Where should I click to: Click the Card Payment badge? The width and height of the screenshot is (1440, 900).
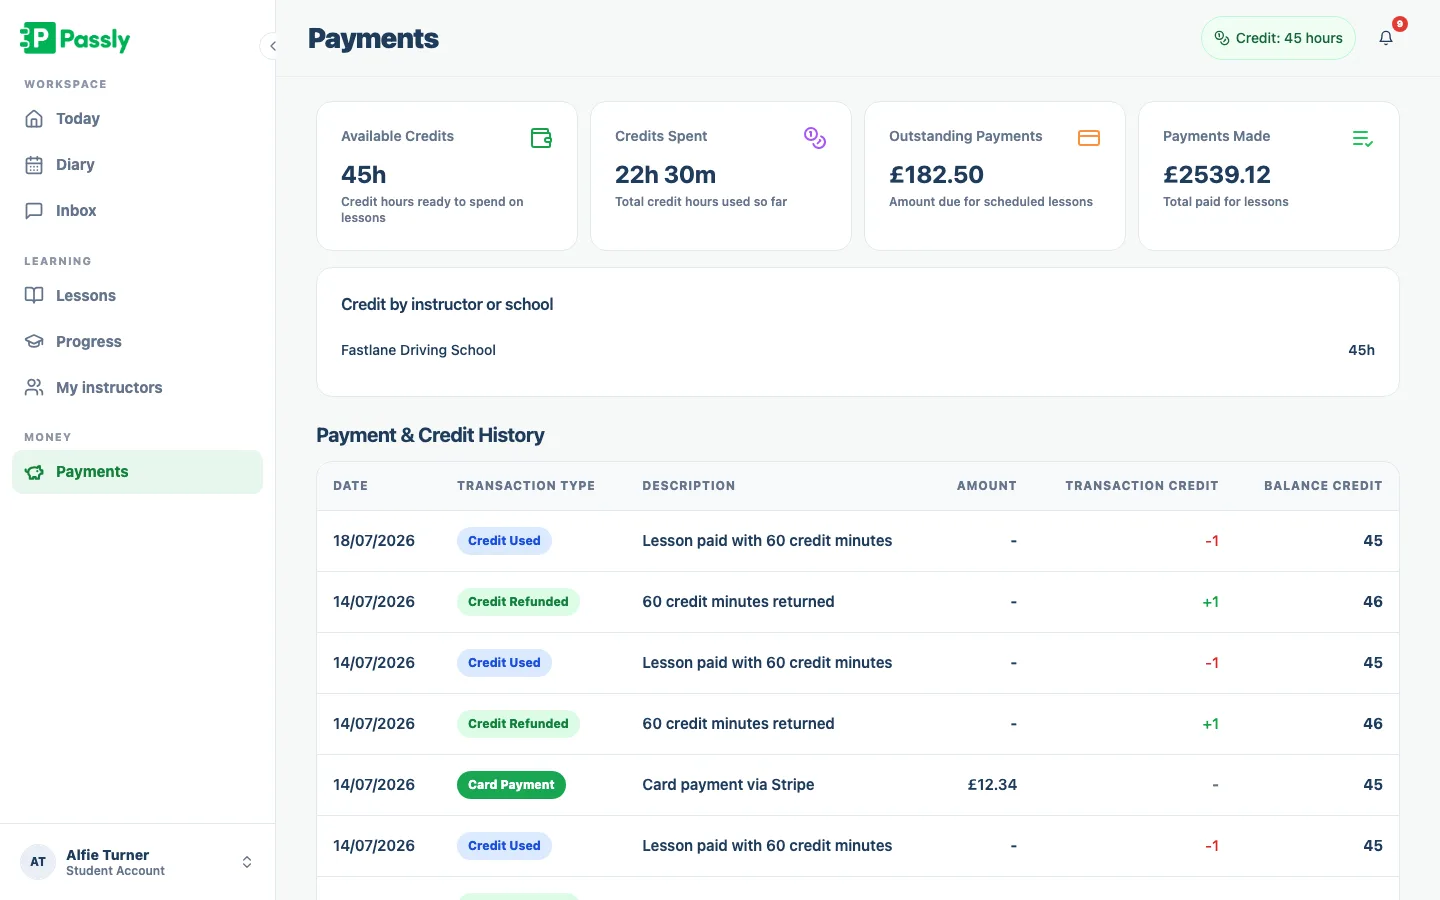(x=511, y=785)
